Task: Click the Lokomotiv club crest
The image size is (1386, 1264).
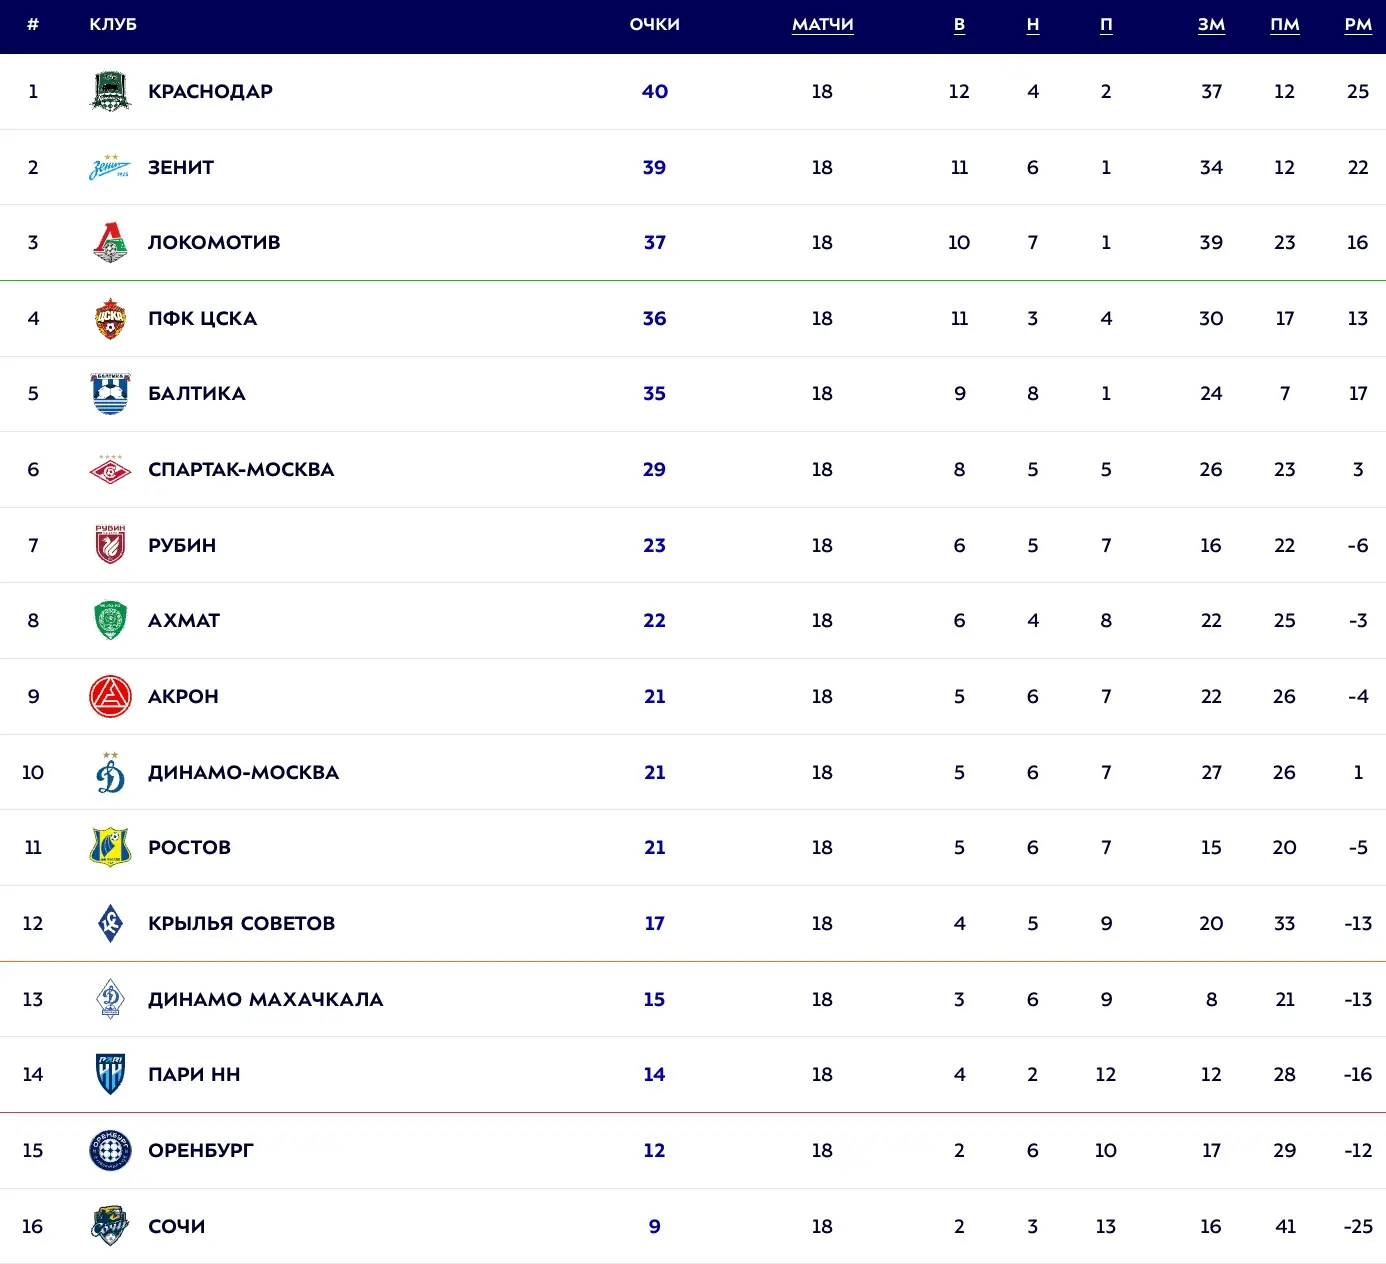Action: point(110,242)
